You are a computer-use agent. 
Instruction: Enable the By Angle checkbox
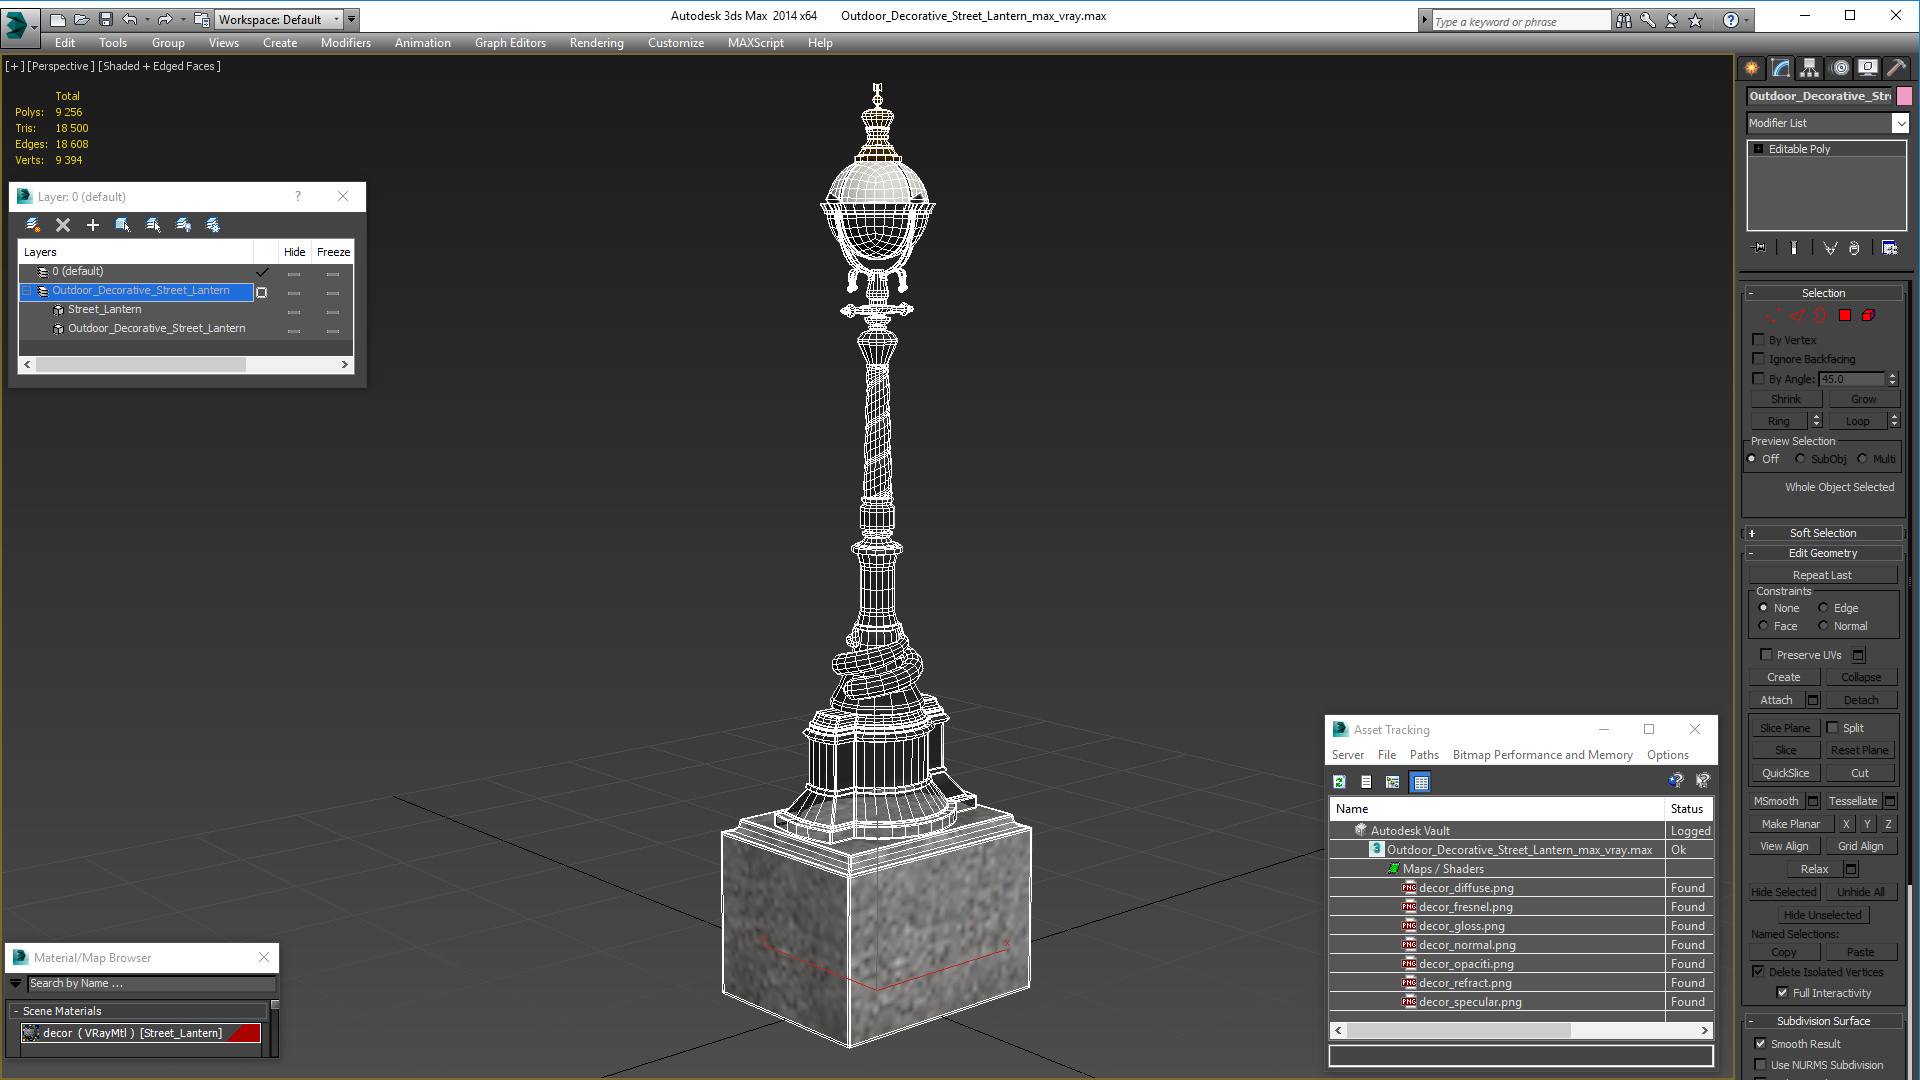click(x=1758, y=379)
